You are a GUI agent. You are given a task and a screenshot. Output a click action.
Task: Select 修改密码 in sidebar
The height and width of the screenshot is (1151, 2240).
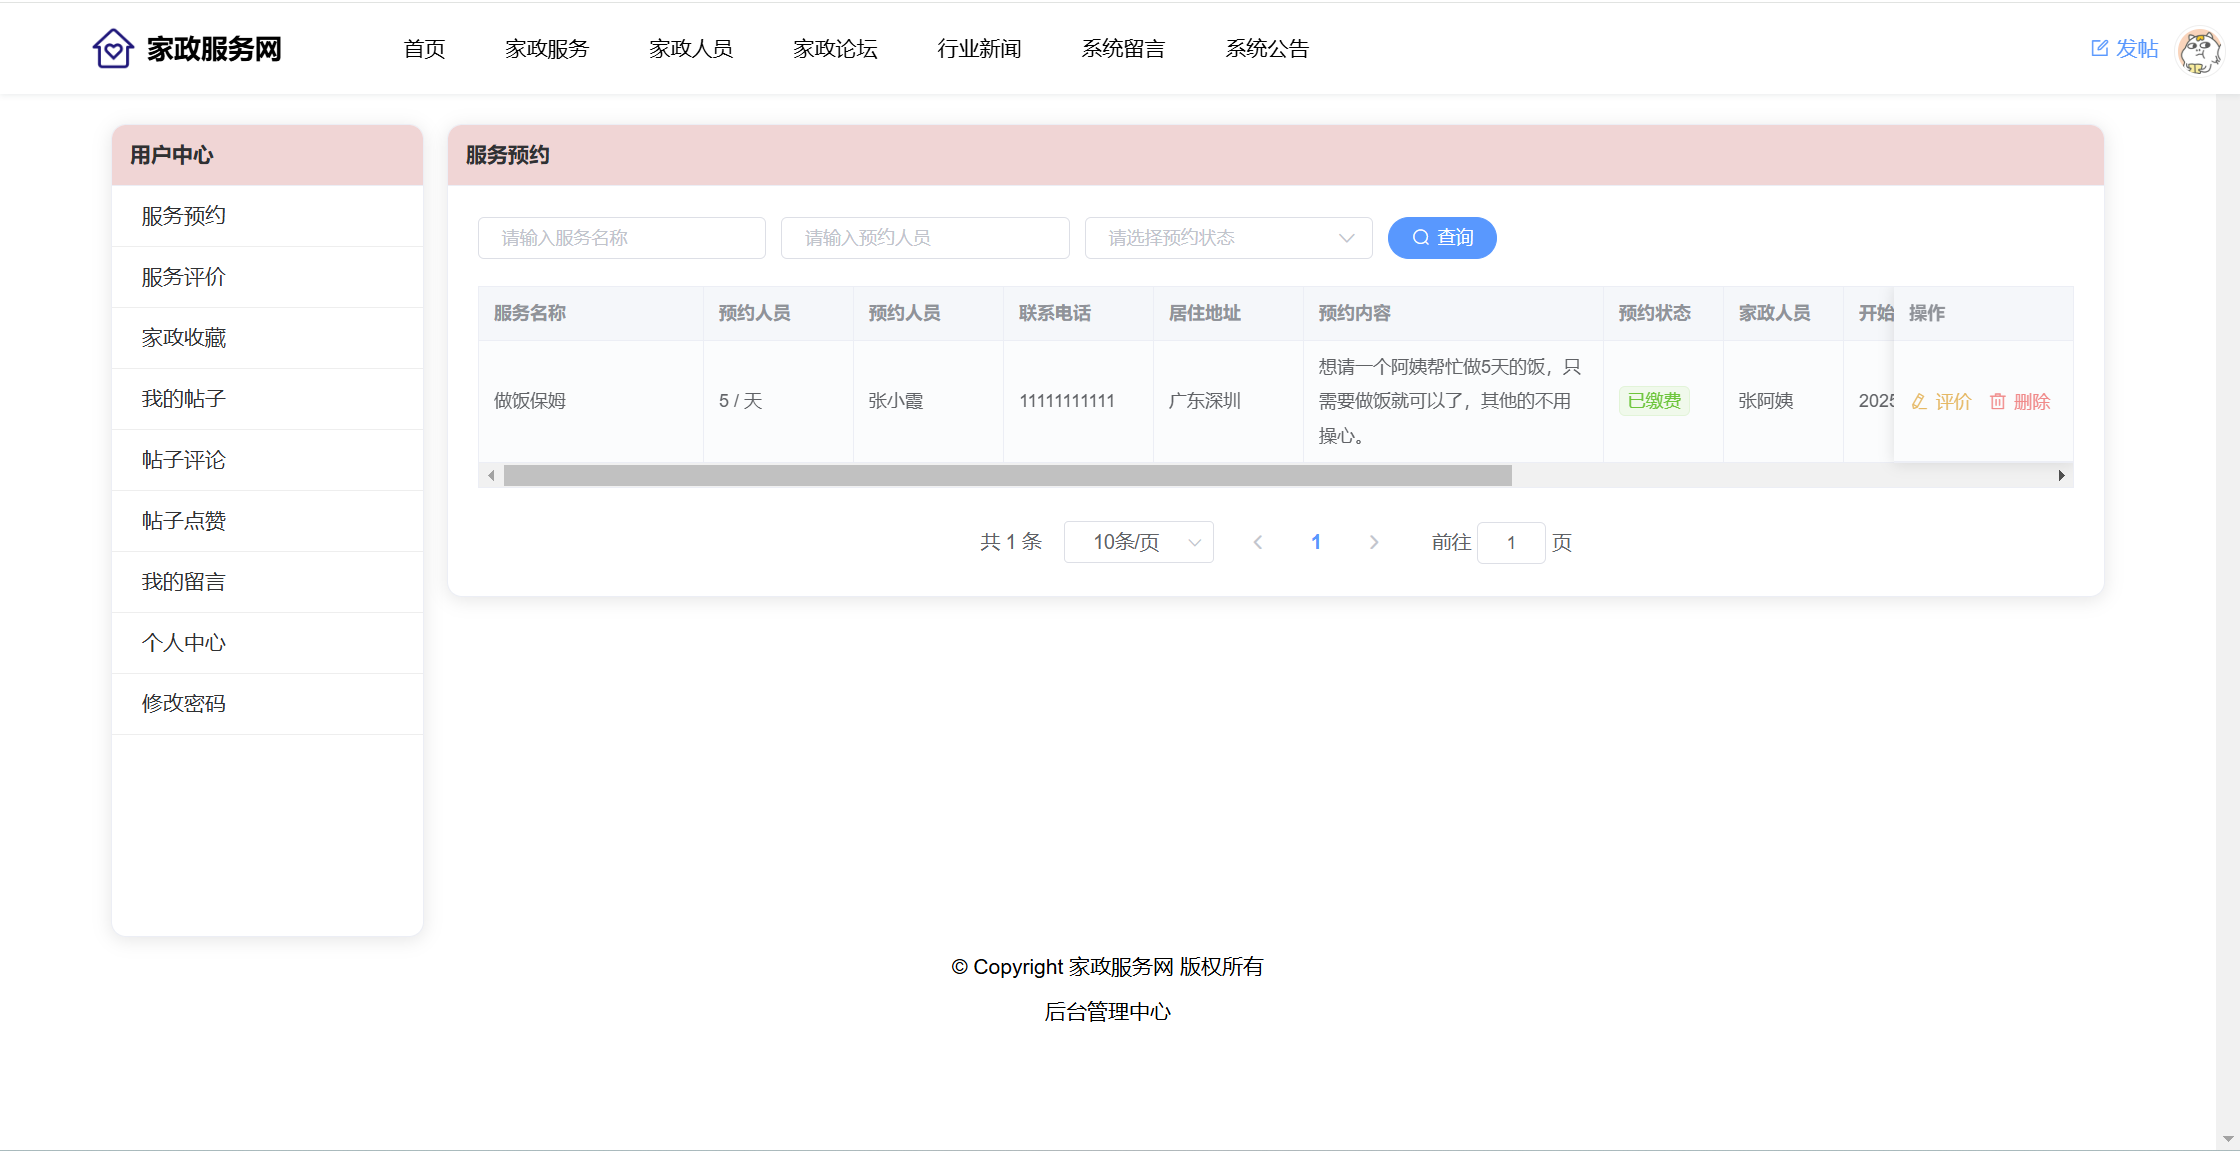point(184,703)
